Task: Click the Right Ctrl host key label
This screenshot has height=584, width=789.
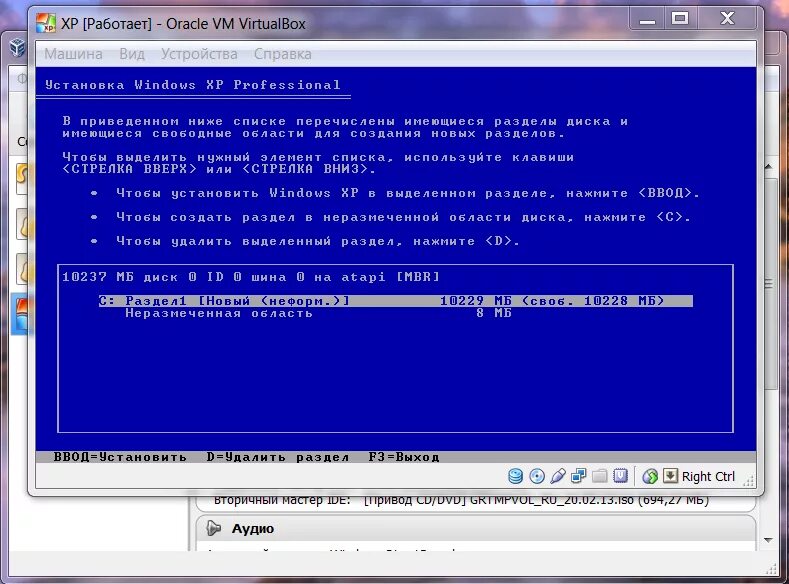Action: pos(708,476)
